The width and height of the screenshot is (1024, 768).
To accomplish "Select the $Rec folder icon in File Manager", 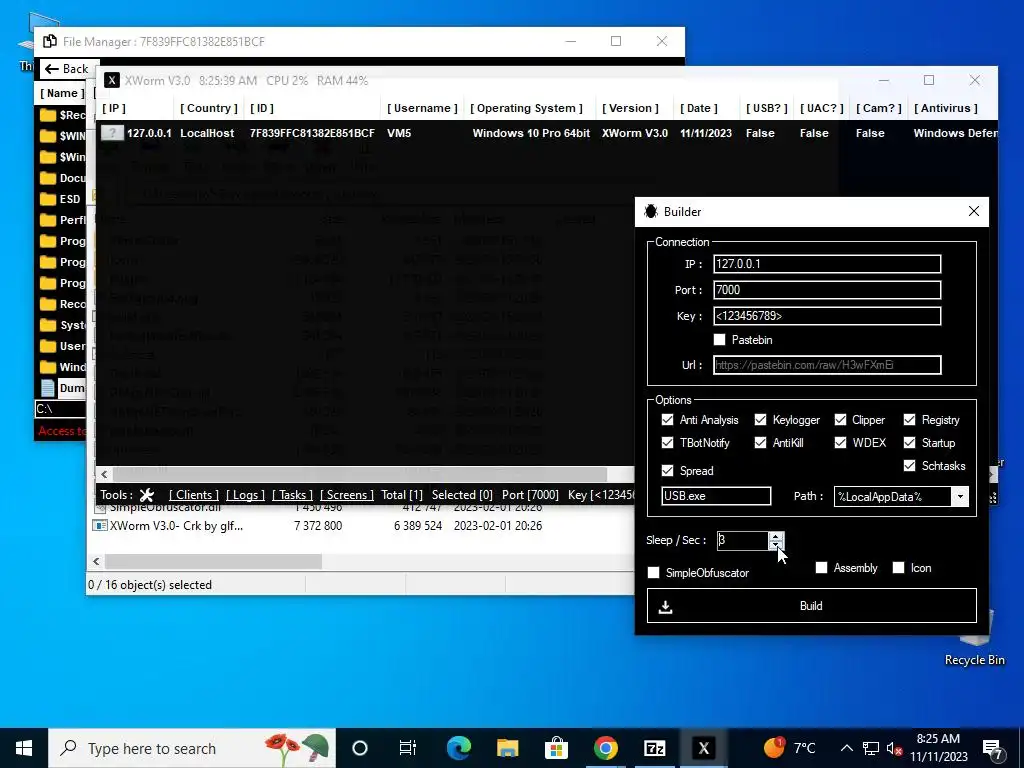I will pyautogui.click(x=48, y=116).
